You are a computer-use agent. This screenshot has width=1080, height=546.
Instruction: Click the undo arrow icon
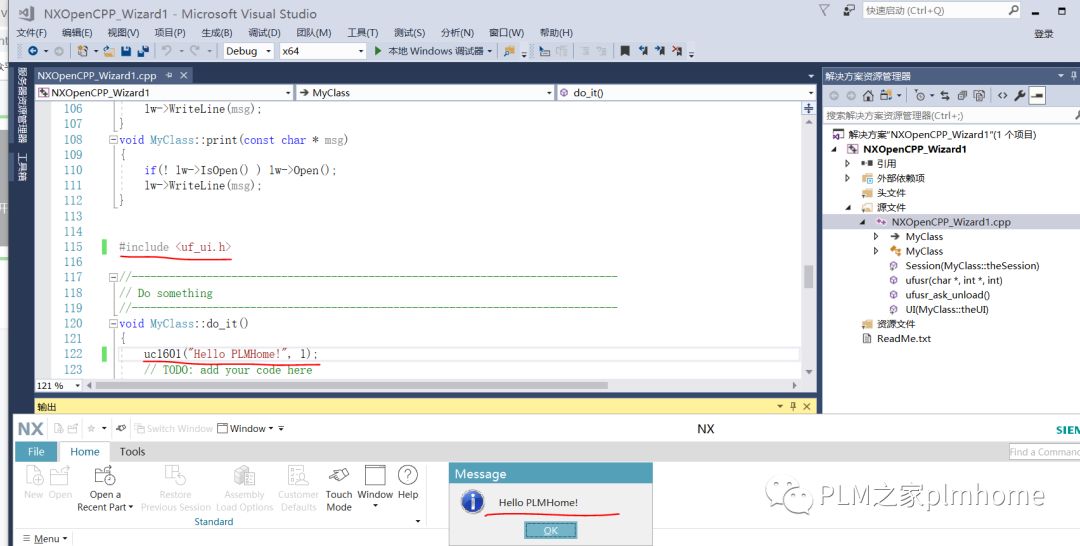(x=167, y=51)
